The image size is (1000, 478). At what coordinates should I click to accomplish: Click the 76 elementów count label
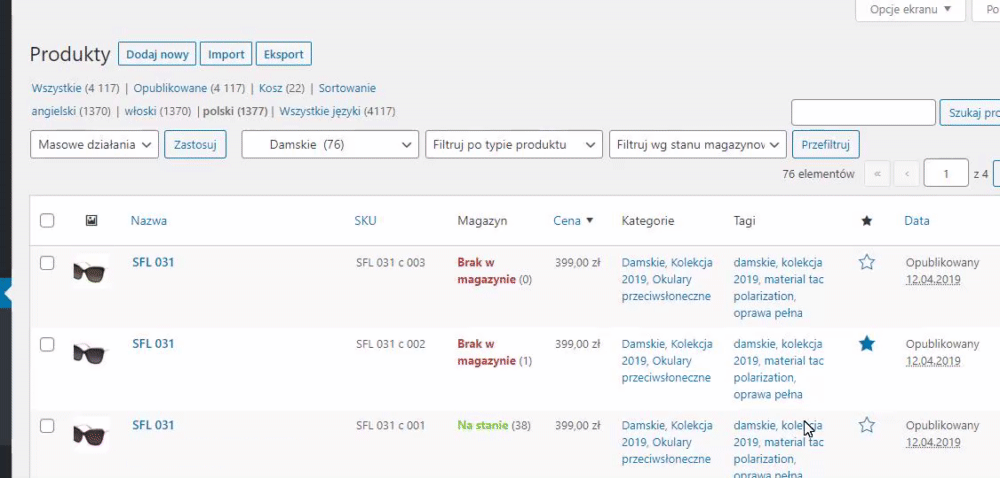tap(818, 174)
